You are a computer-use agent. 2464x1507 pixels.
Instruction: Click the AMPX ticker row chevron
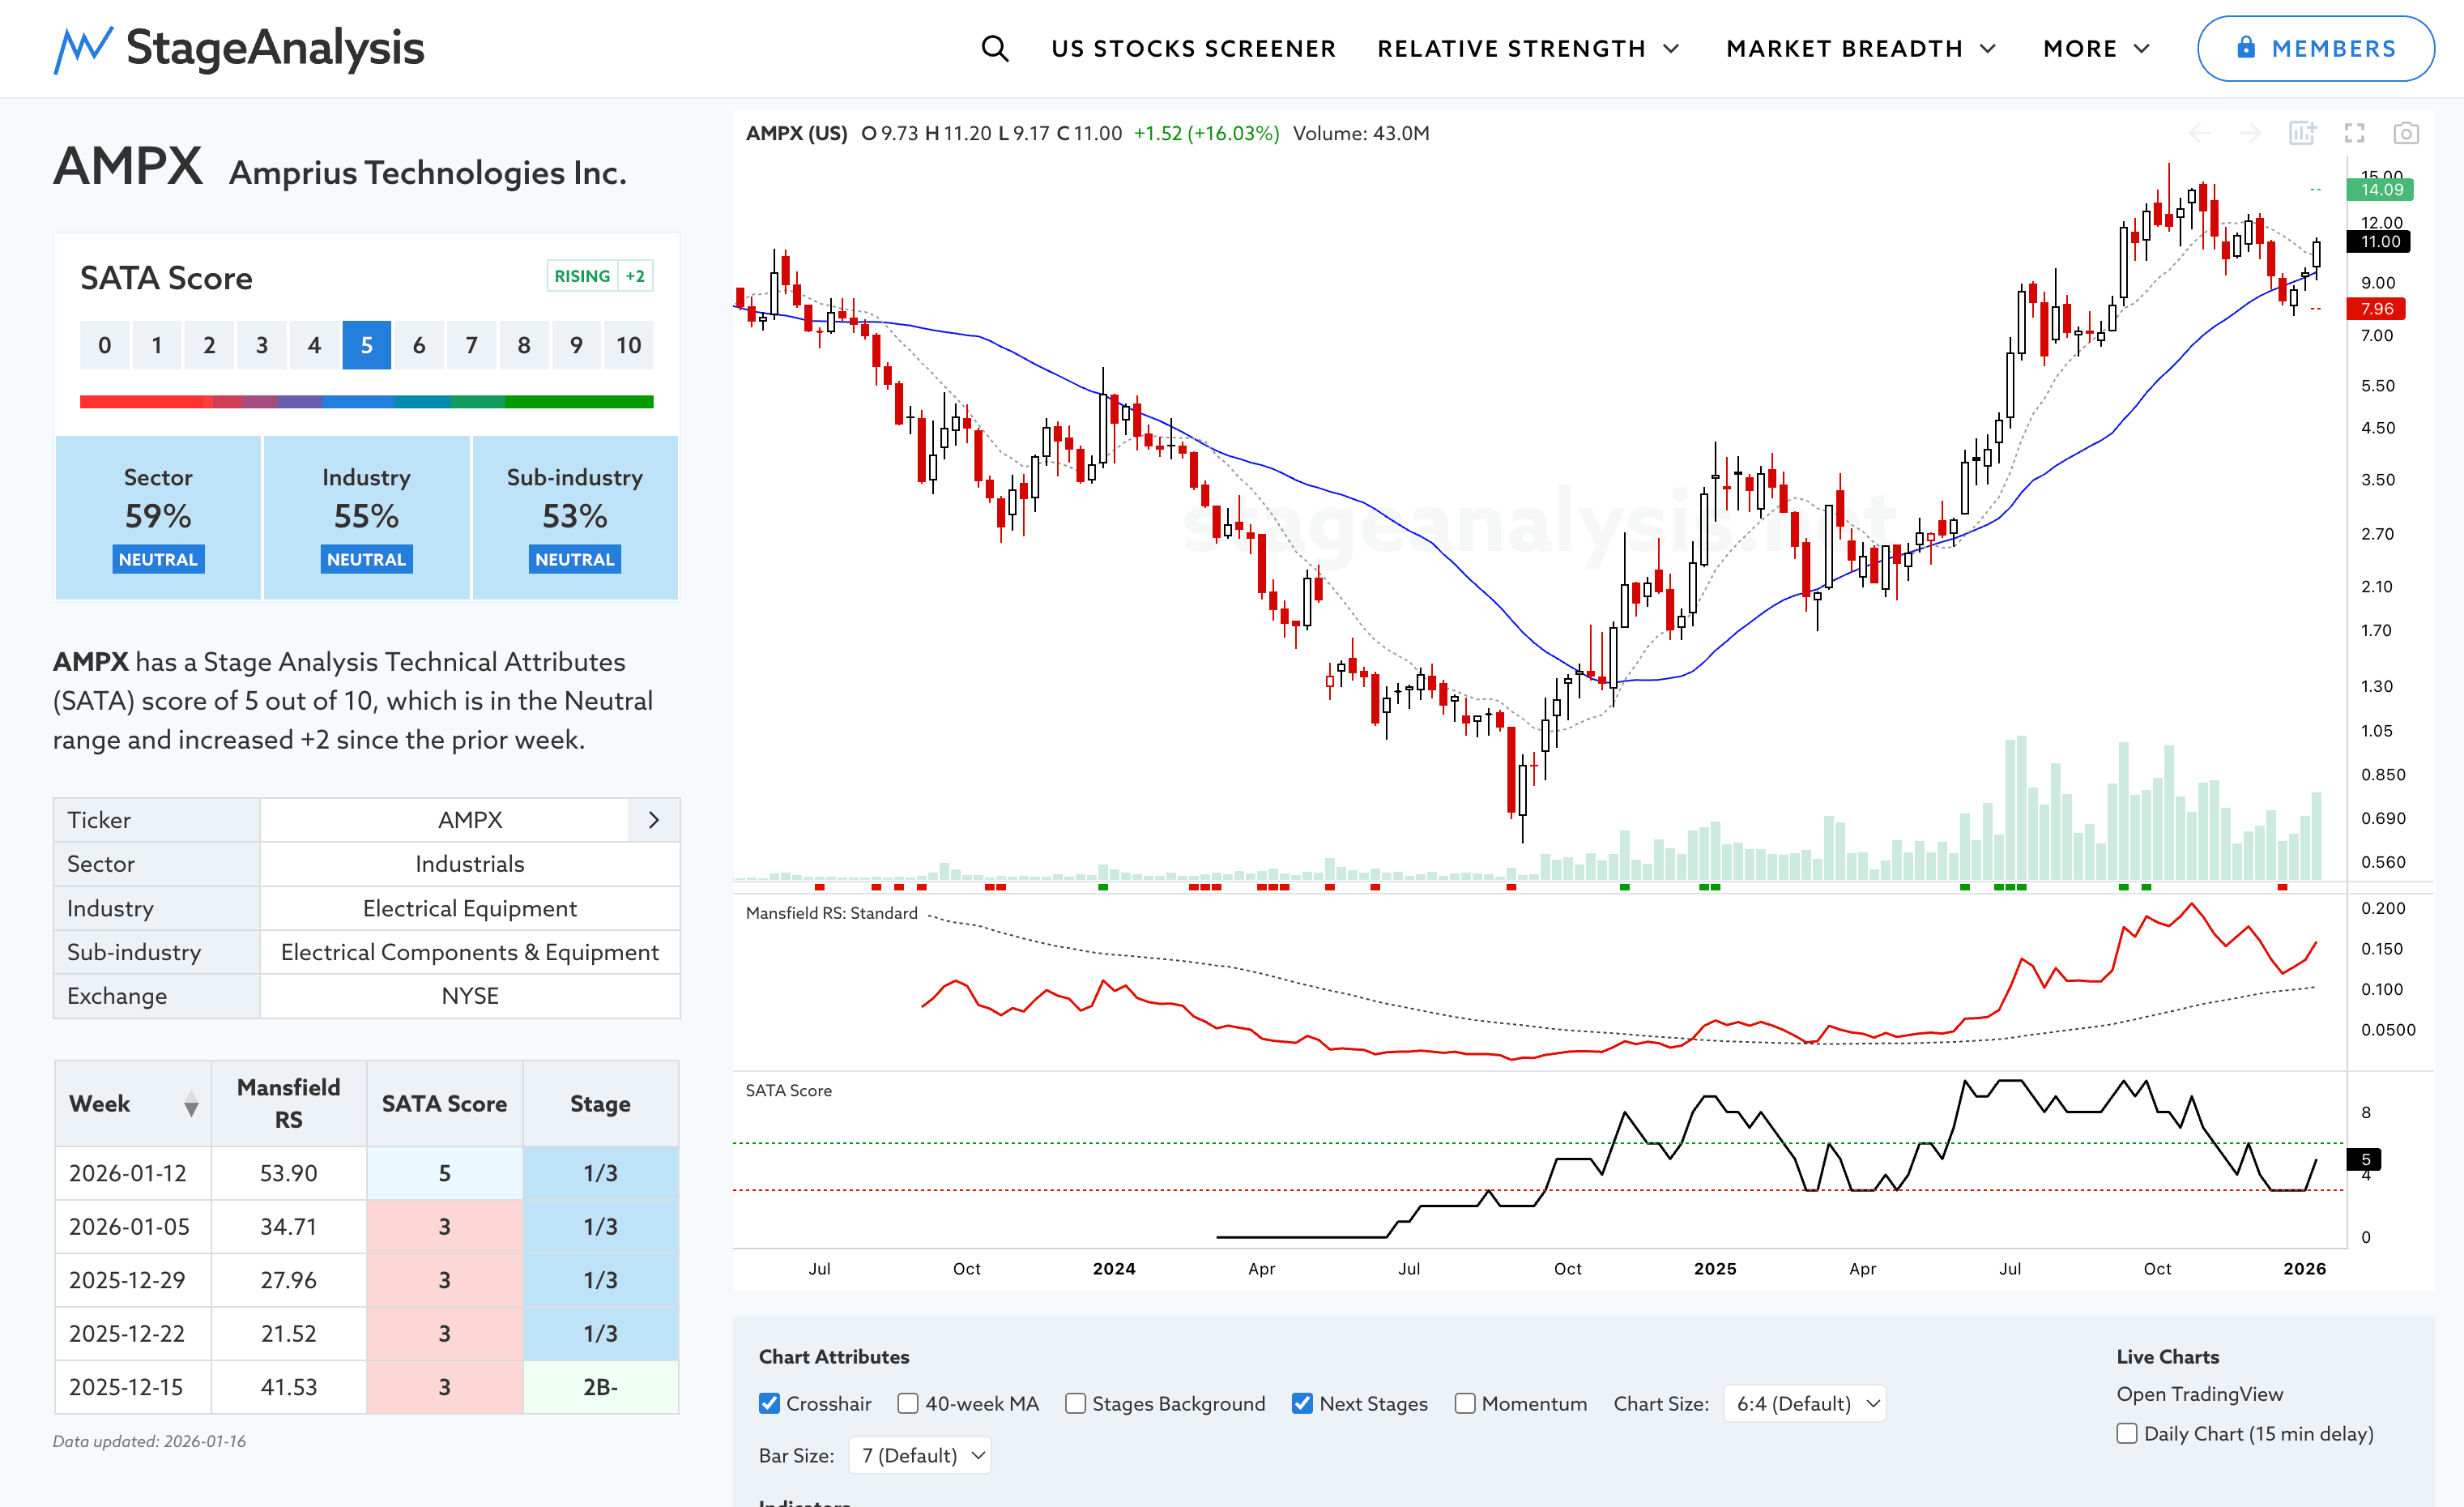[654, 820]
